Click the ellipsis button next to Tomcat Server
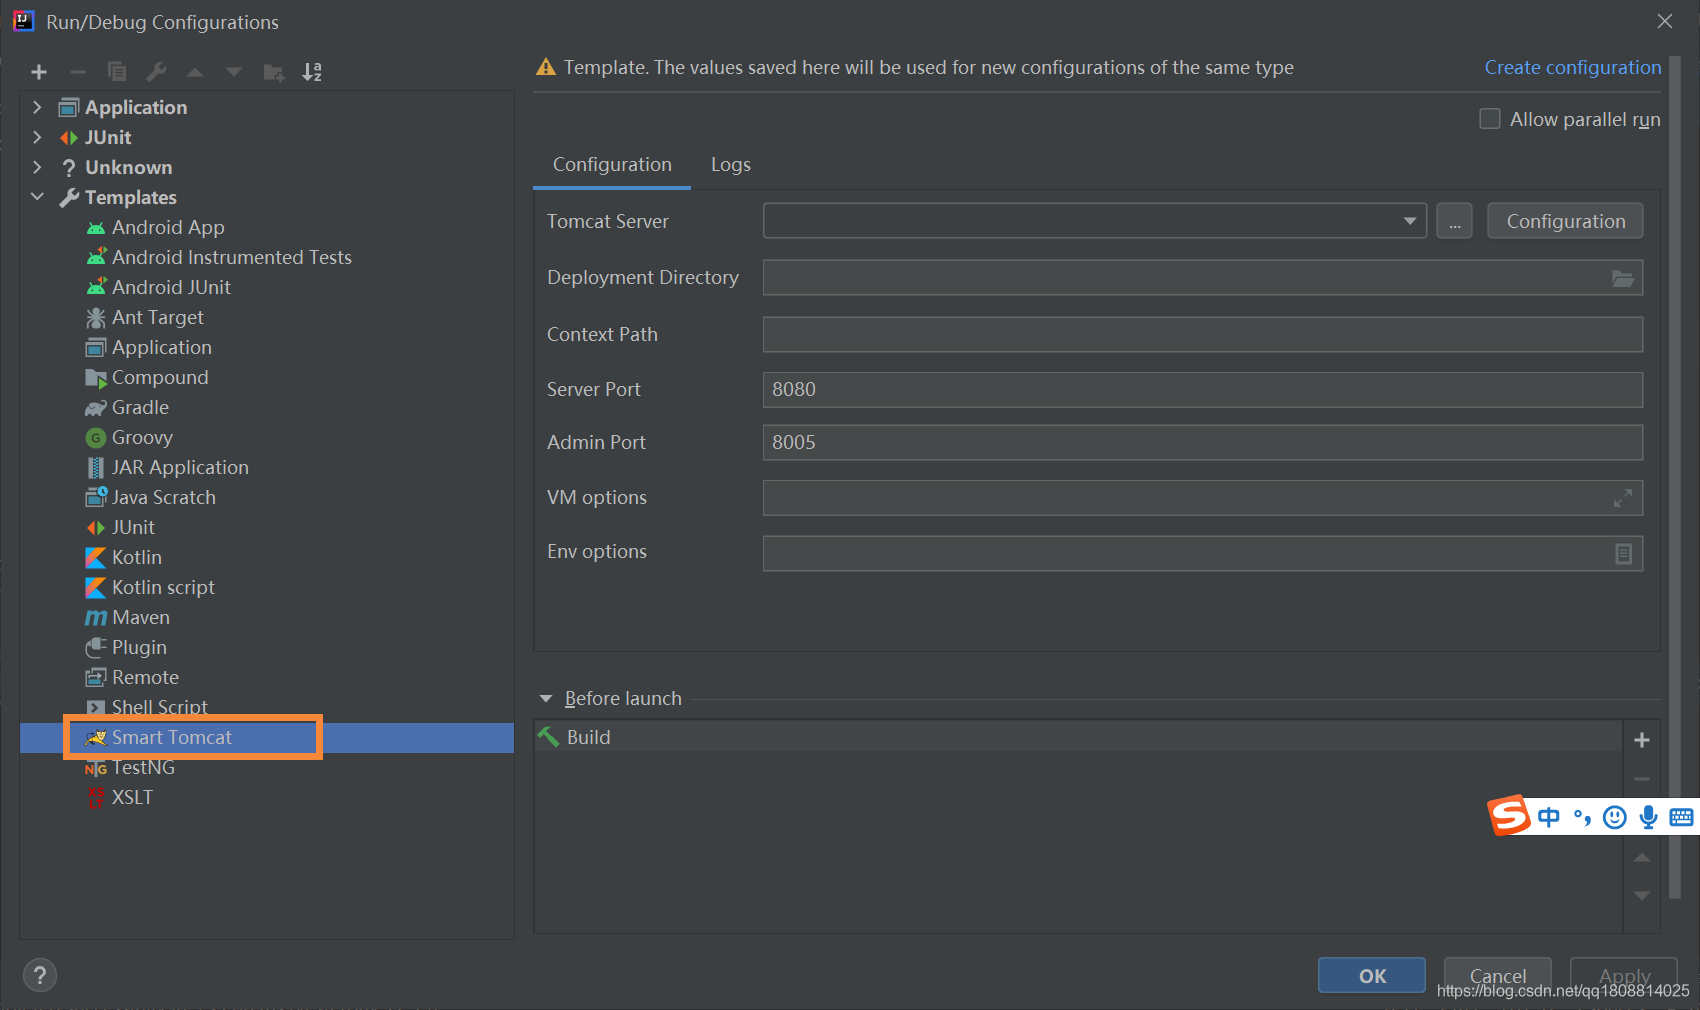The width and height of the screenshot is (1700, 1010). 1455,221
